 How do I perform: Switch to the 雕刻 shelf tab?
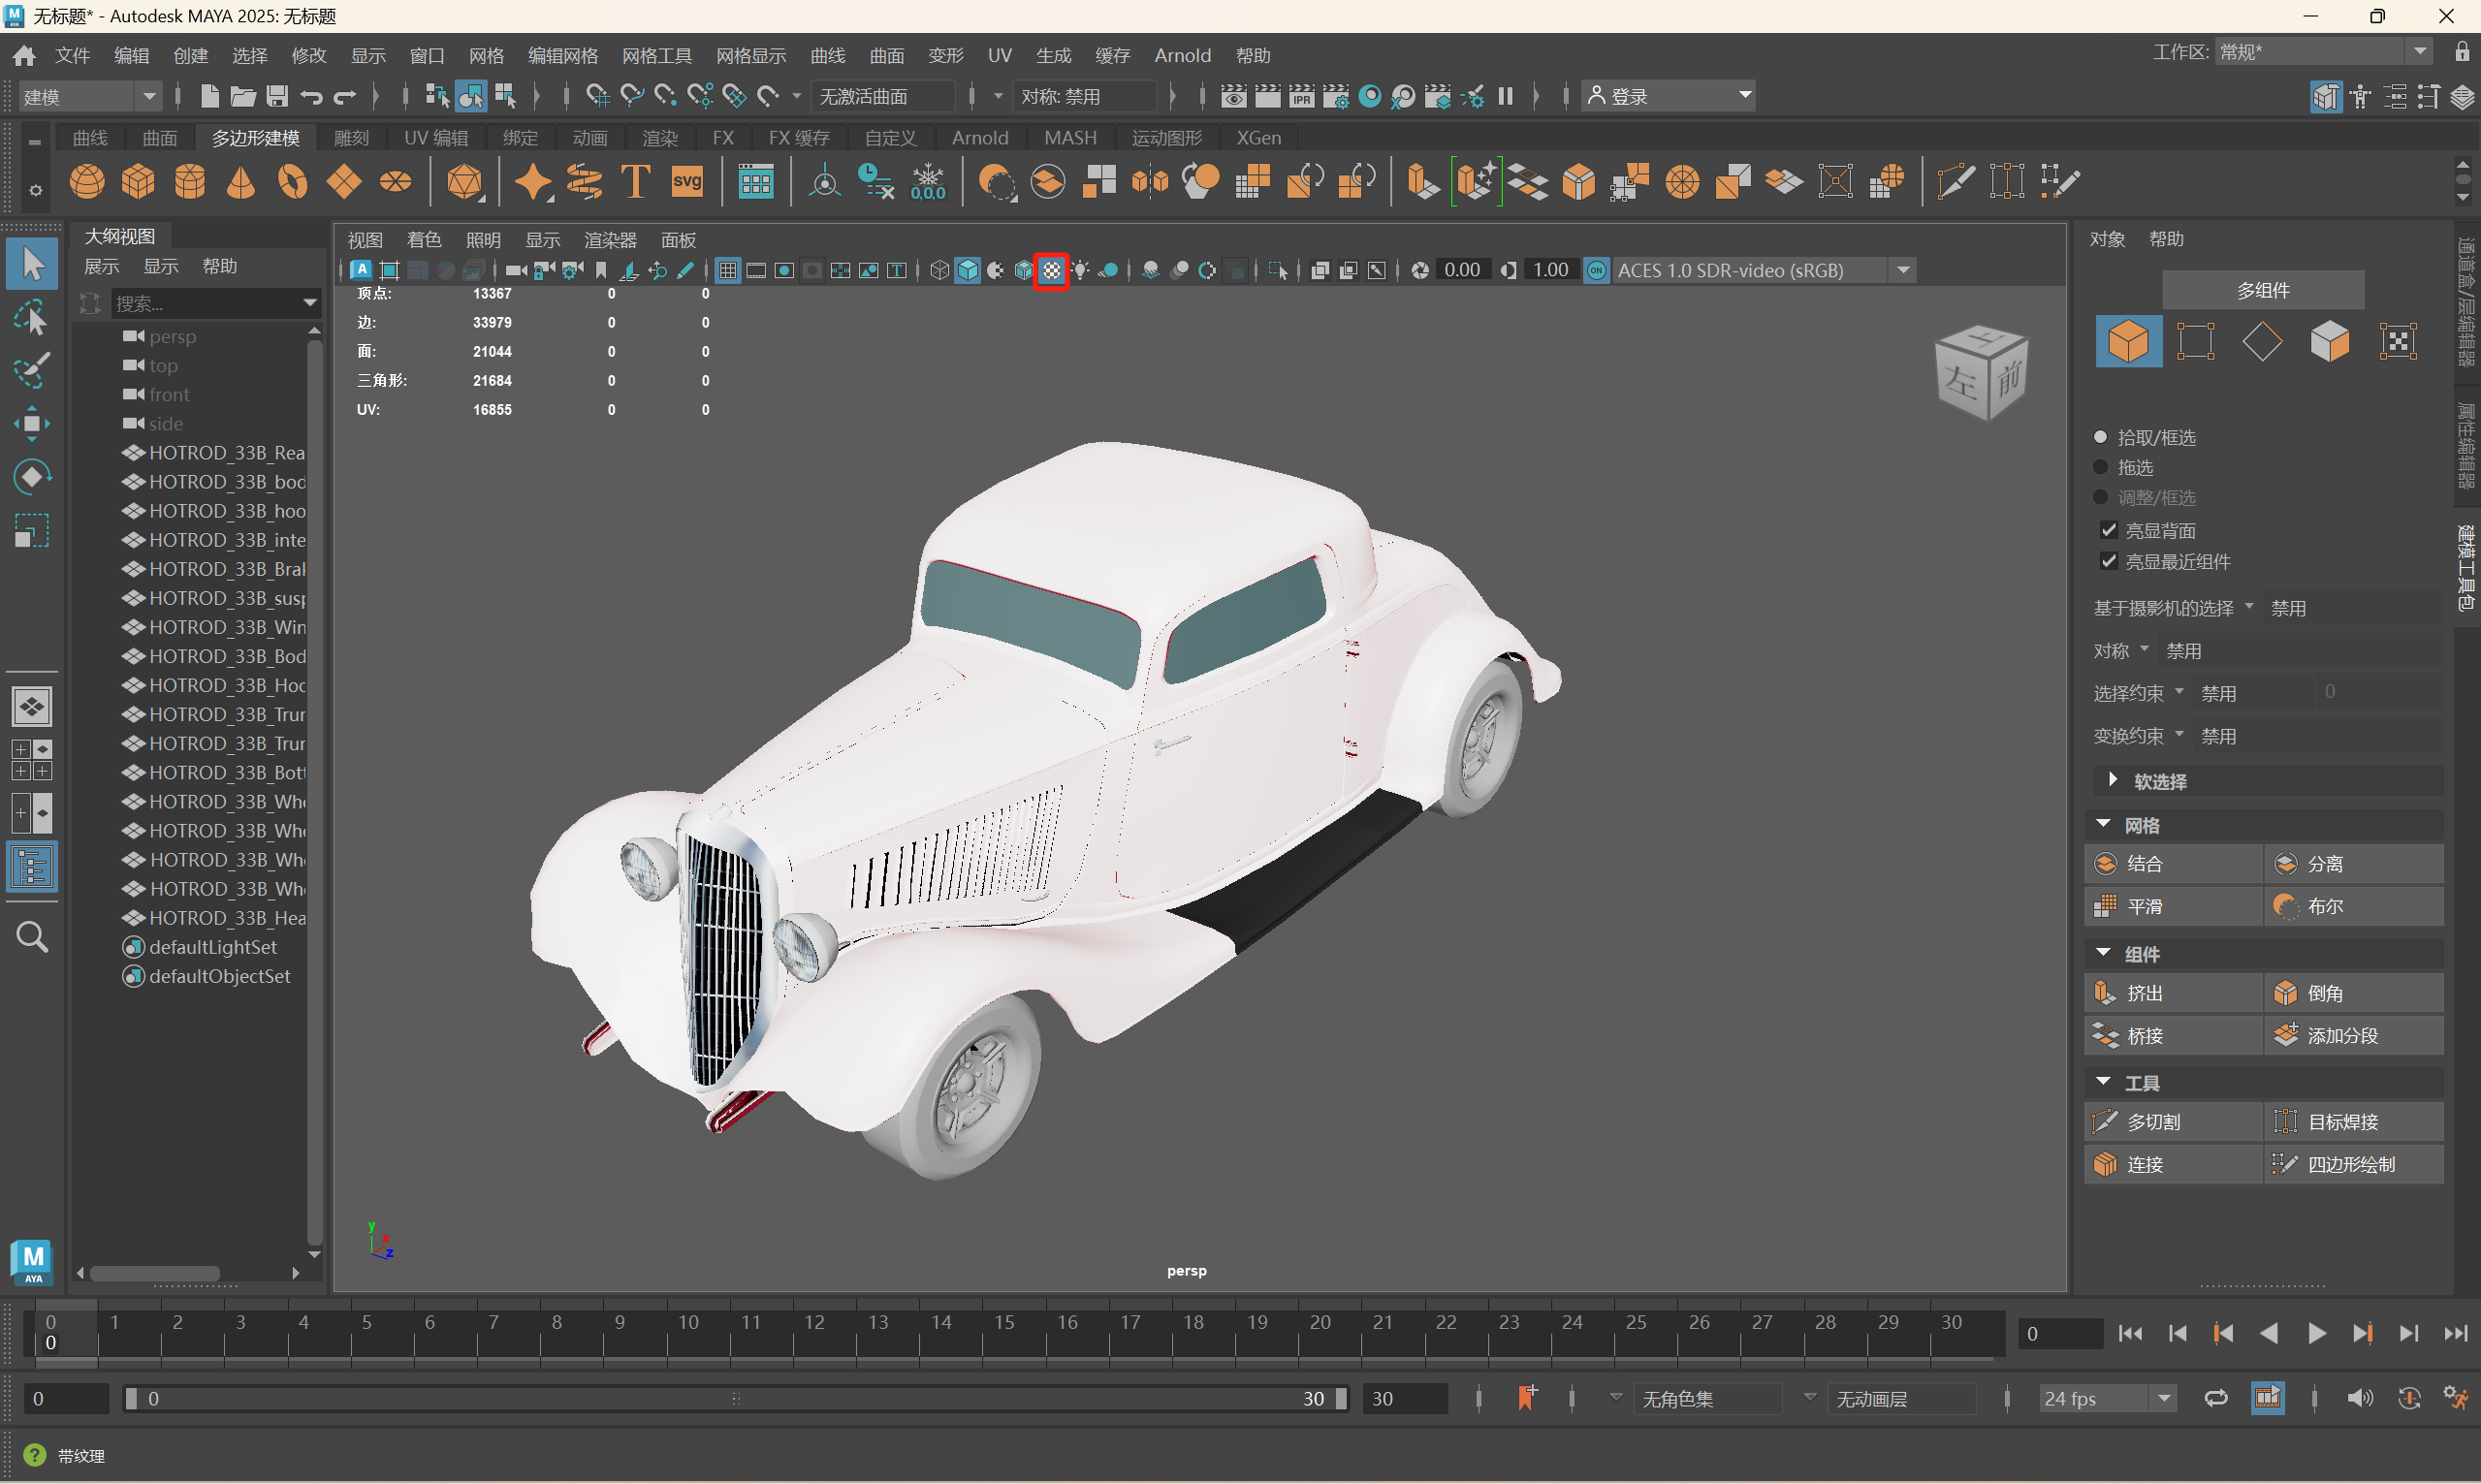pos(351,138)
